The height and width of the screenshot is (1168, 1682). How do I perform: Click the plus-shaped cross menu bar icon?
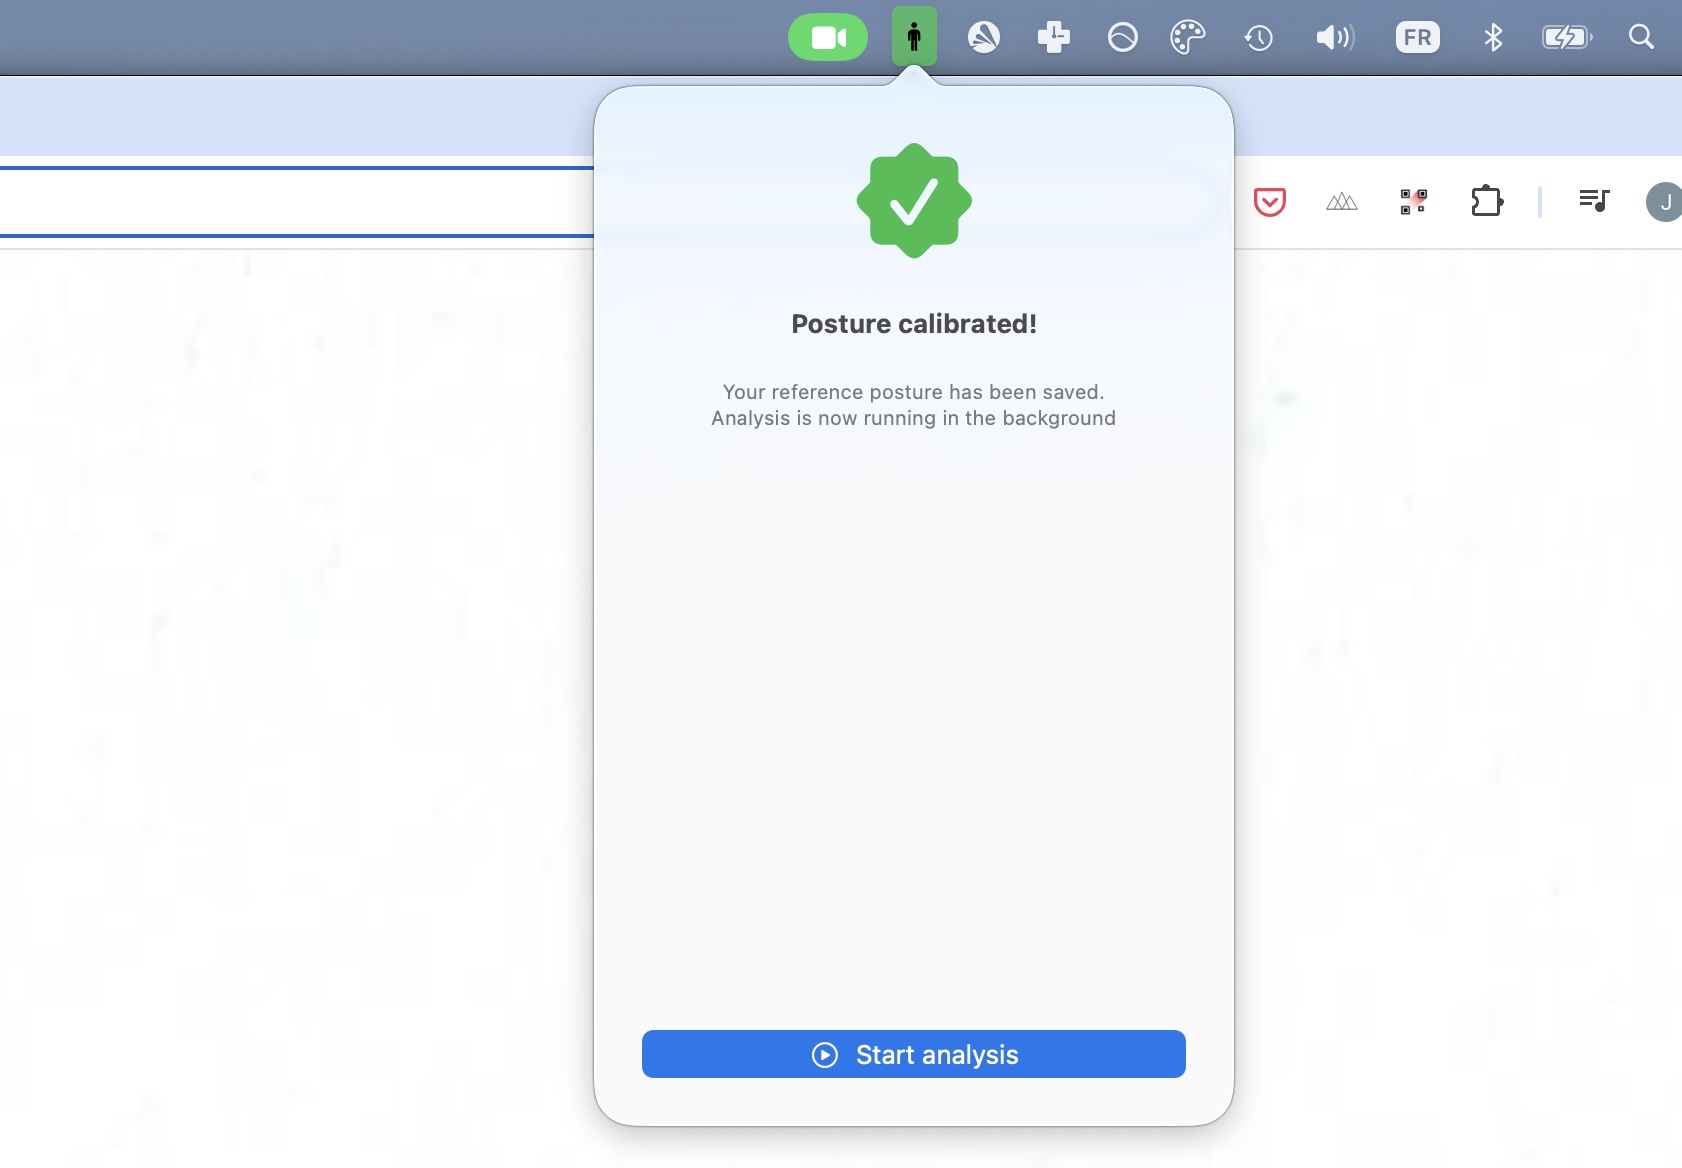1053,38
